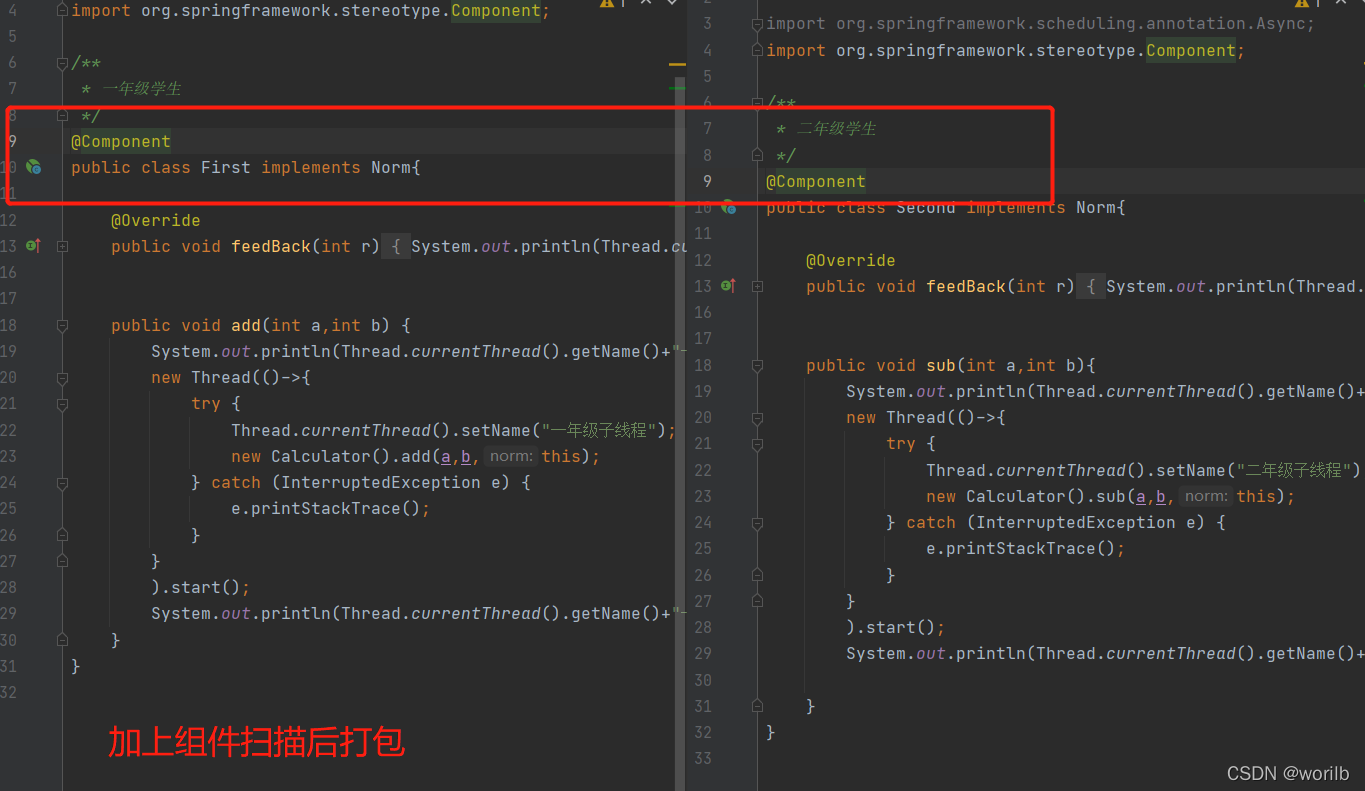Screen dimensions: 1365x791
Task: Click 'norm:' inlay hint in Calculator().sub call
Action: (1206, 496)
